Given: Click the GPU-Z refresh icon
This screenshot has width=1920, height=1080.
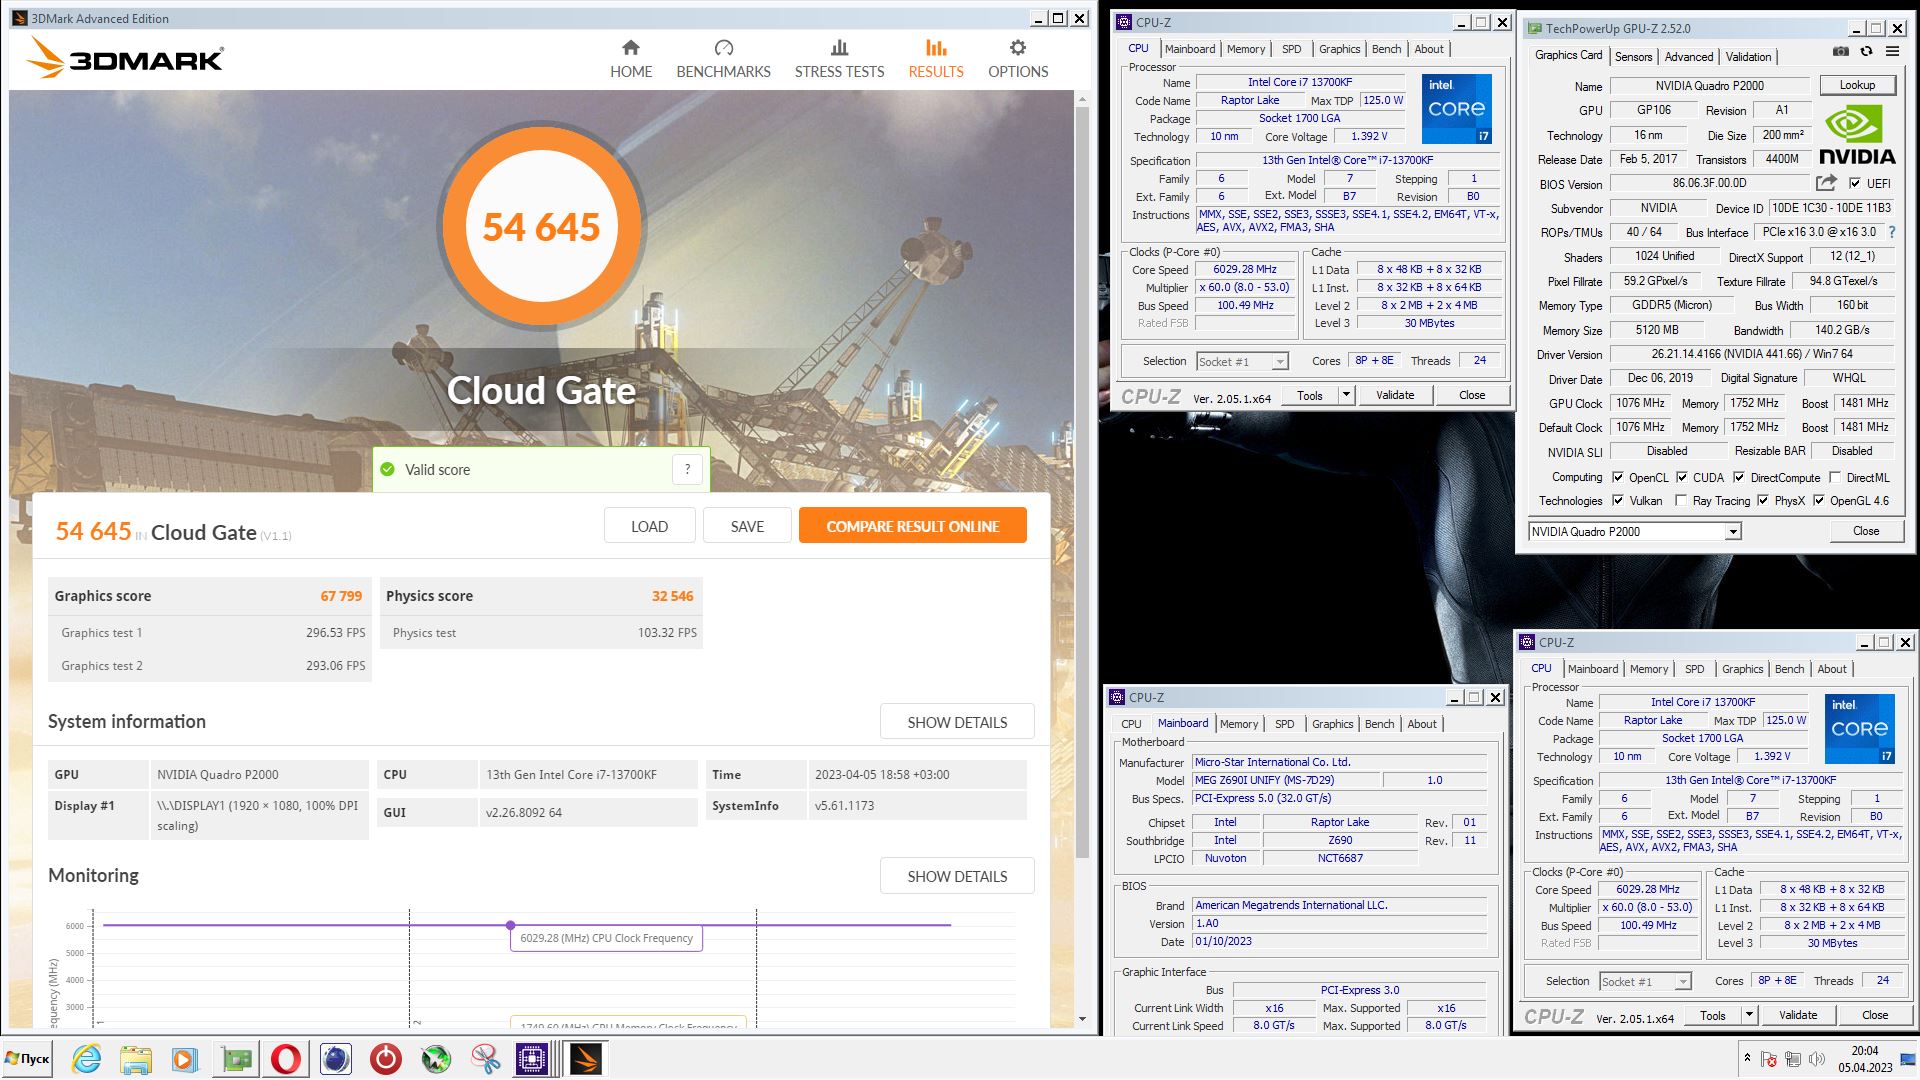Looking at the screenshot, I should point(1866,51).
